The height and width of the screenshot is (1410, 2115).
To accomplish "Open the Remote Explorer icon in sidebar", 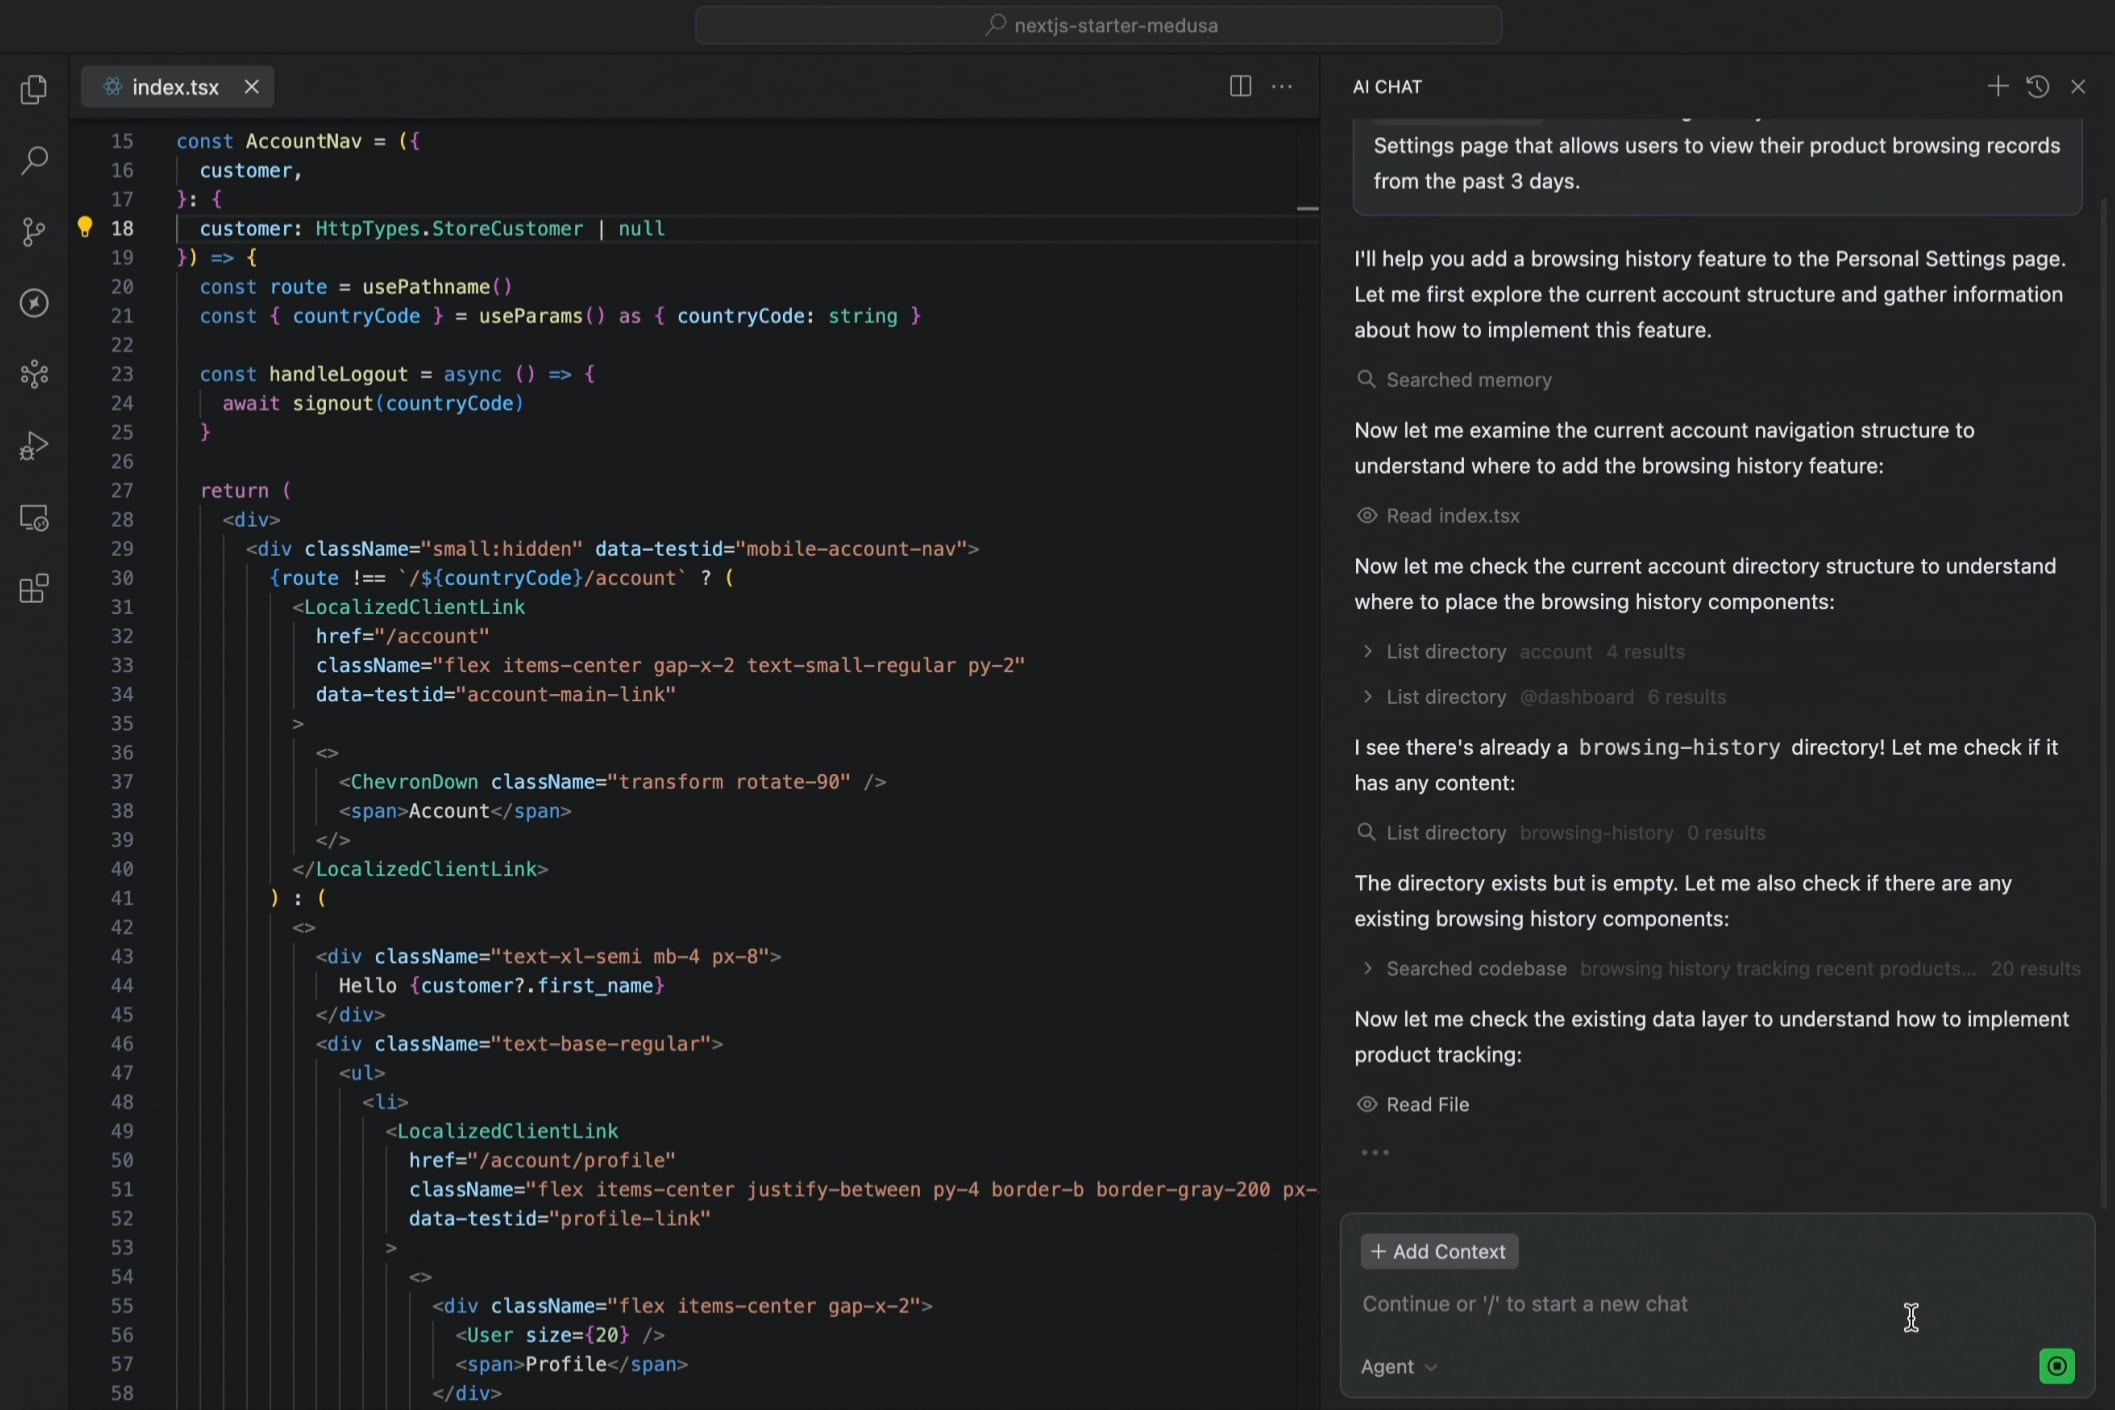I will point(34,518).
